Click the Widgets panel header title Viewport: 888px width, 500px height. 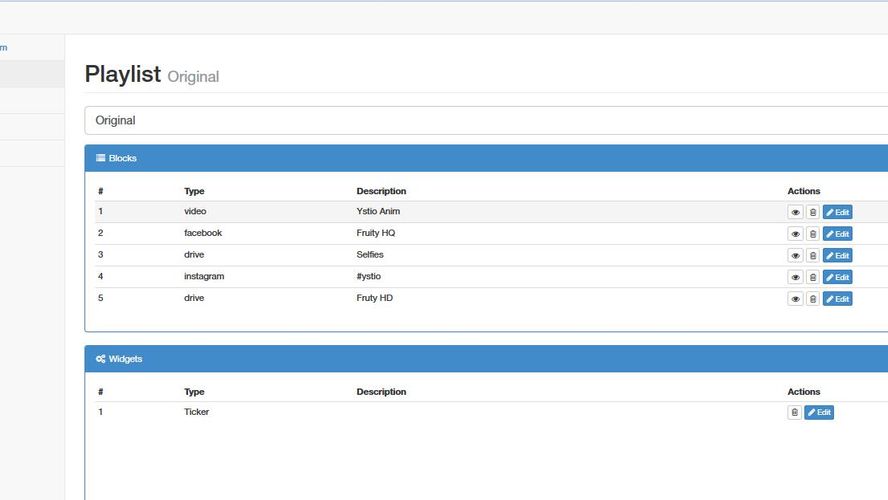pos(125,359)
